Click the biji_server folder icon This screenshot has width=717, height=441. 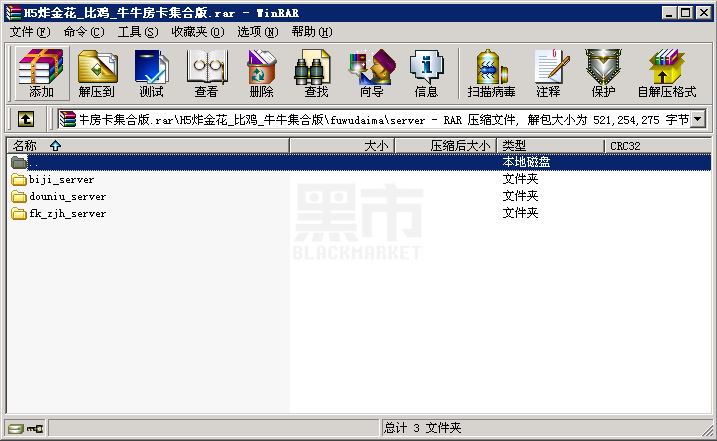click(19, 179)
